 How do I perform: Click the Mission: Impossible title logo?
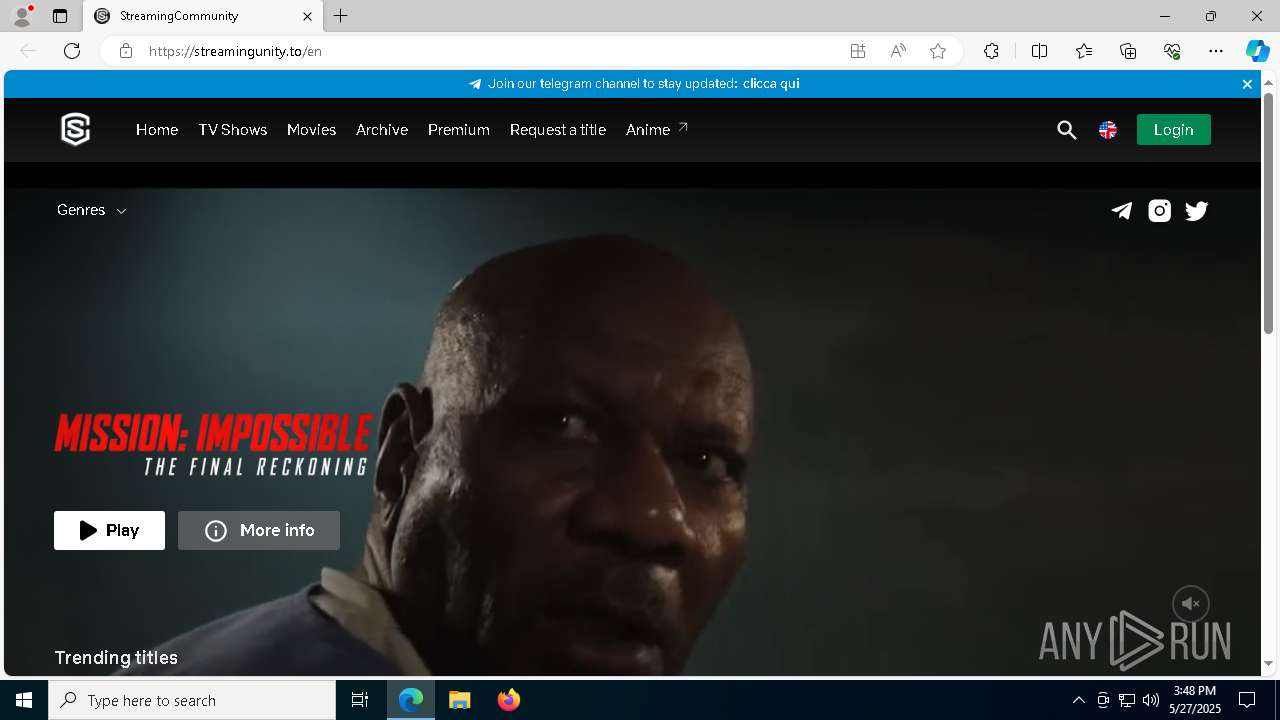[213, 444]
